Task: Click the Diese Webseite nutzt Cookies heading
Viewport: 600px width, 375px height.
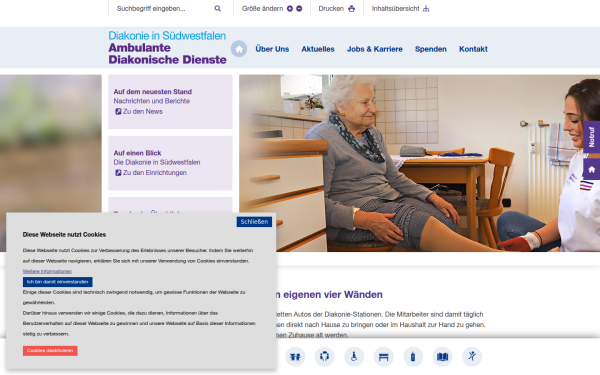Action: coord(64,235)
